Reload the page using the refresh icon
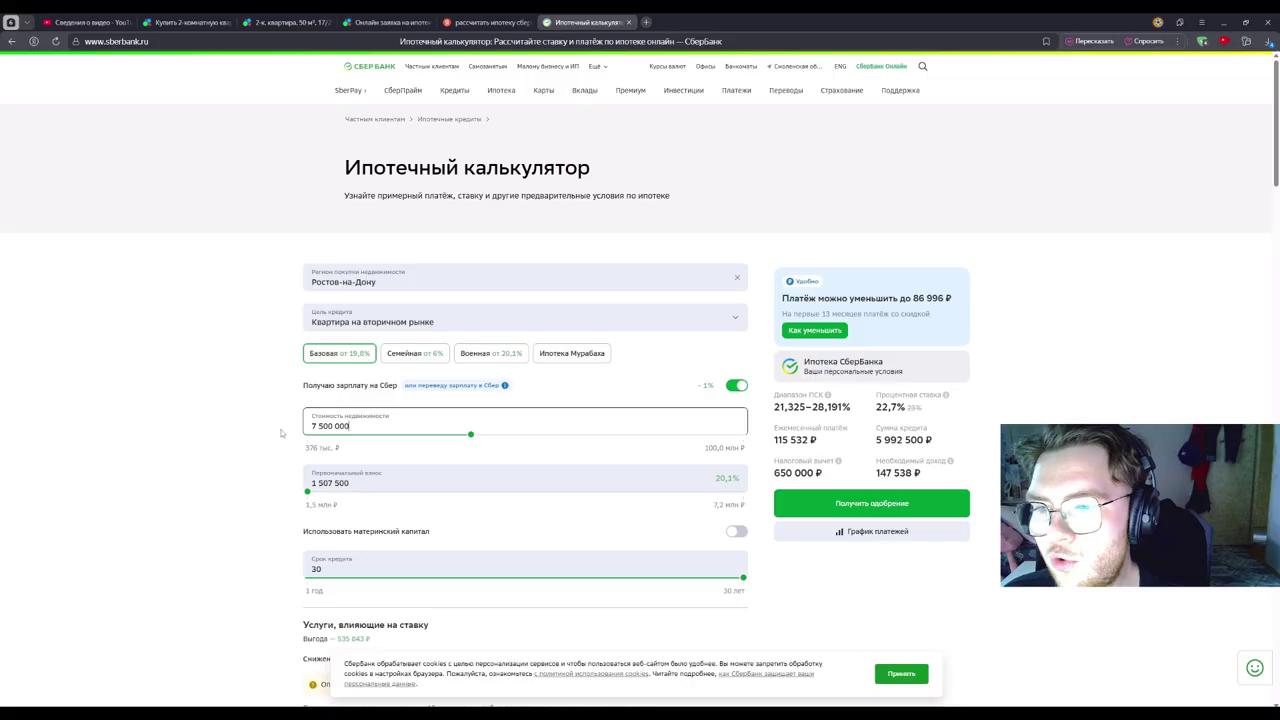Screen dimensions: 1280x720 click(x=55, y=41)
